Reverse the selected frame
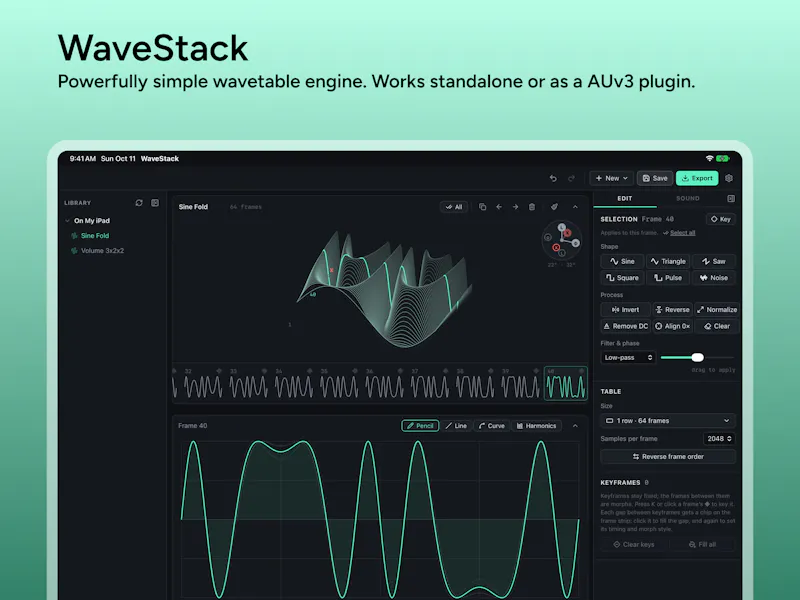Image resolution: width=800 pixels, height=600 pixels. [672, 309]
